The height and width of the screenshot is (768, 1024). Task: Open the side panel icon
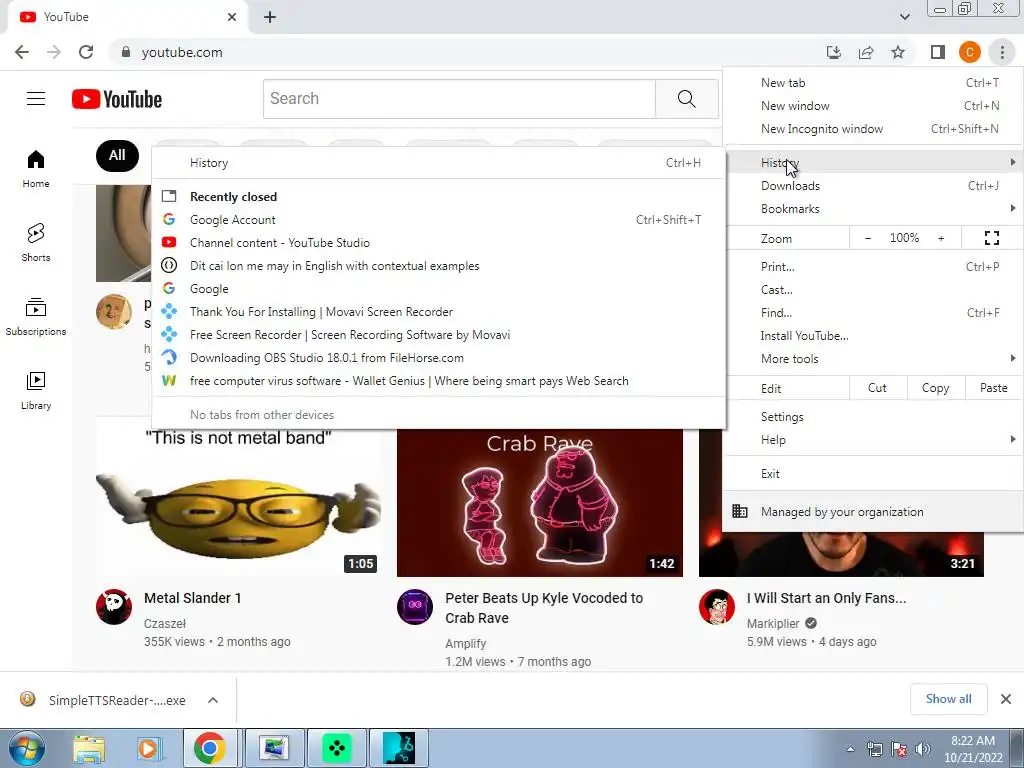pos(938,52)
